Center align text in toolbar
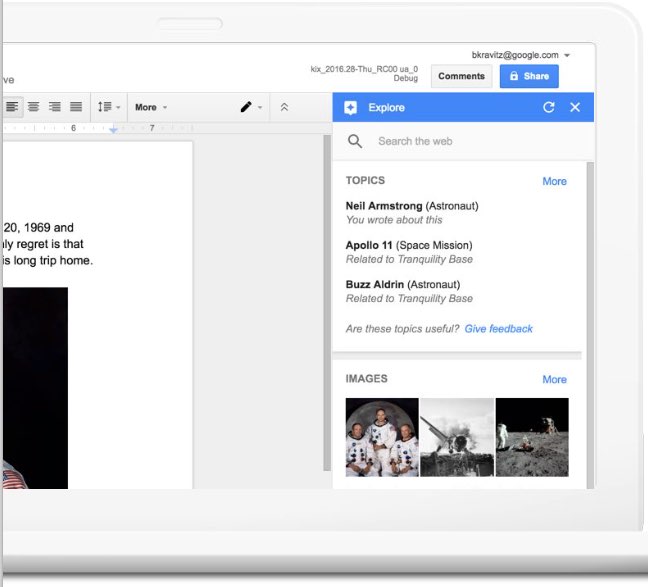Screen dimensions: 648x587 [x=33, y=107]
